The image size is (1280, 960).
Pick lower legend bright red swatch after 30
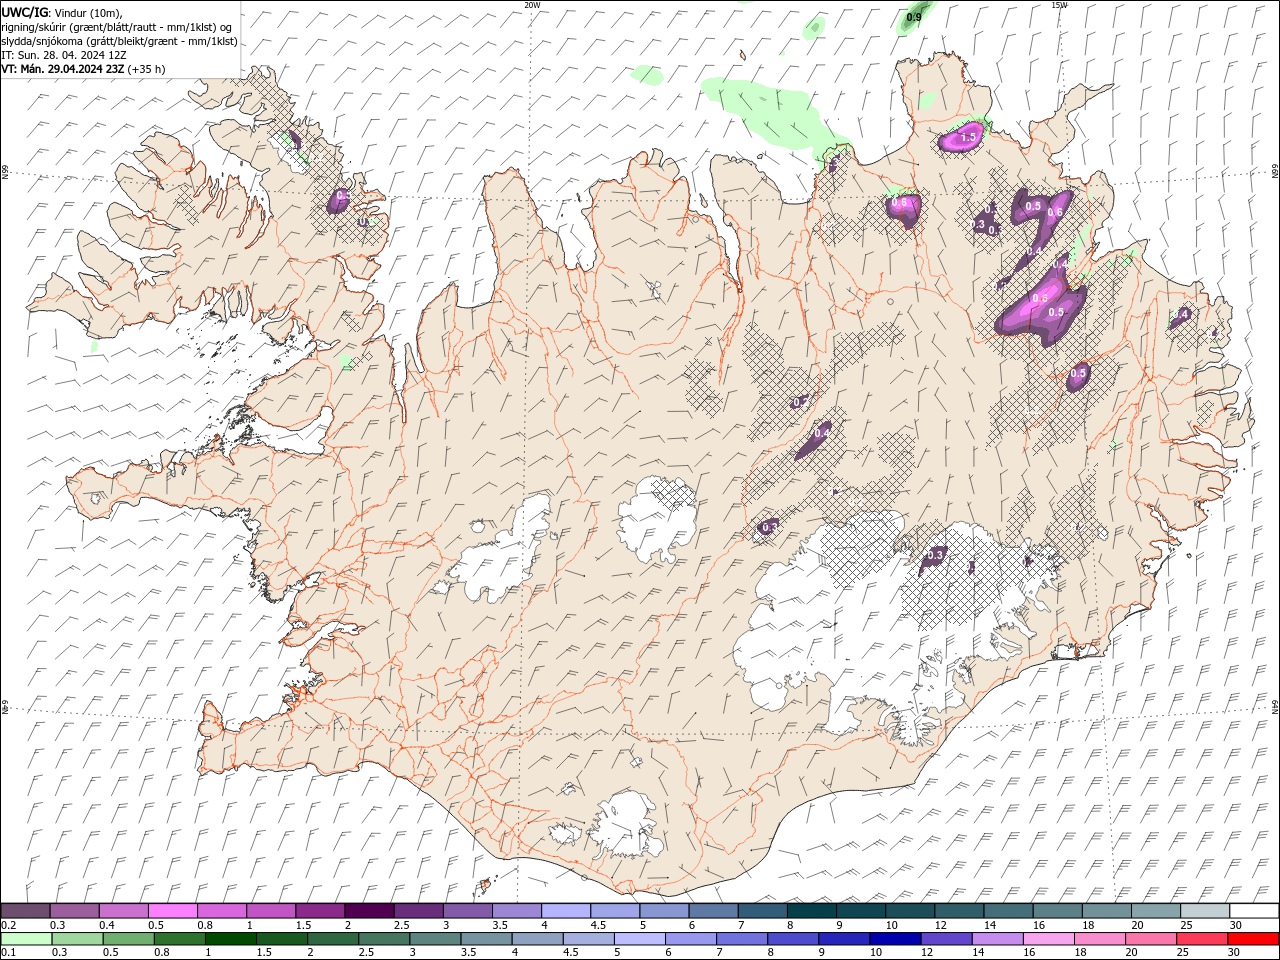[1253, 939]
